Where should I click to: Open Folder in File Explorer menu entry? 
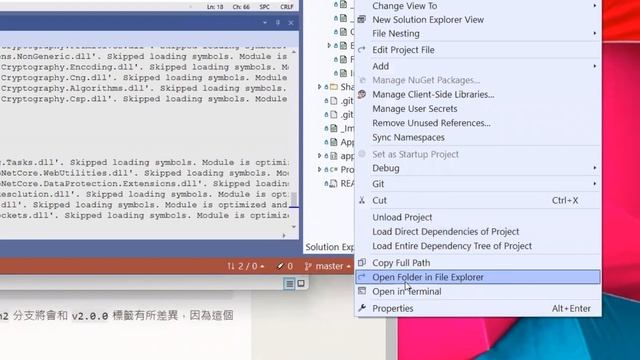click(478, 277)
